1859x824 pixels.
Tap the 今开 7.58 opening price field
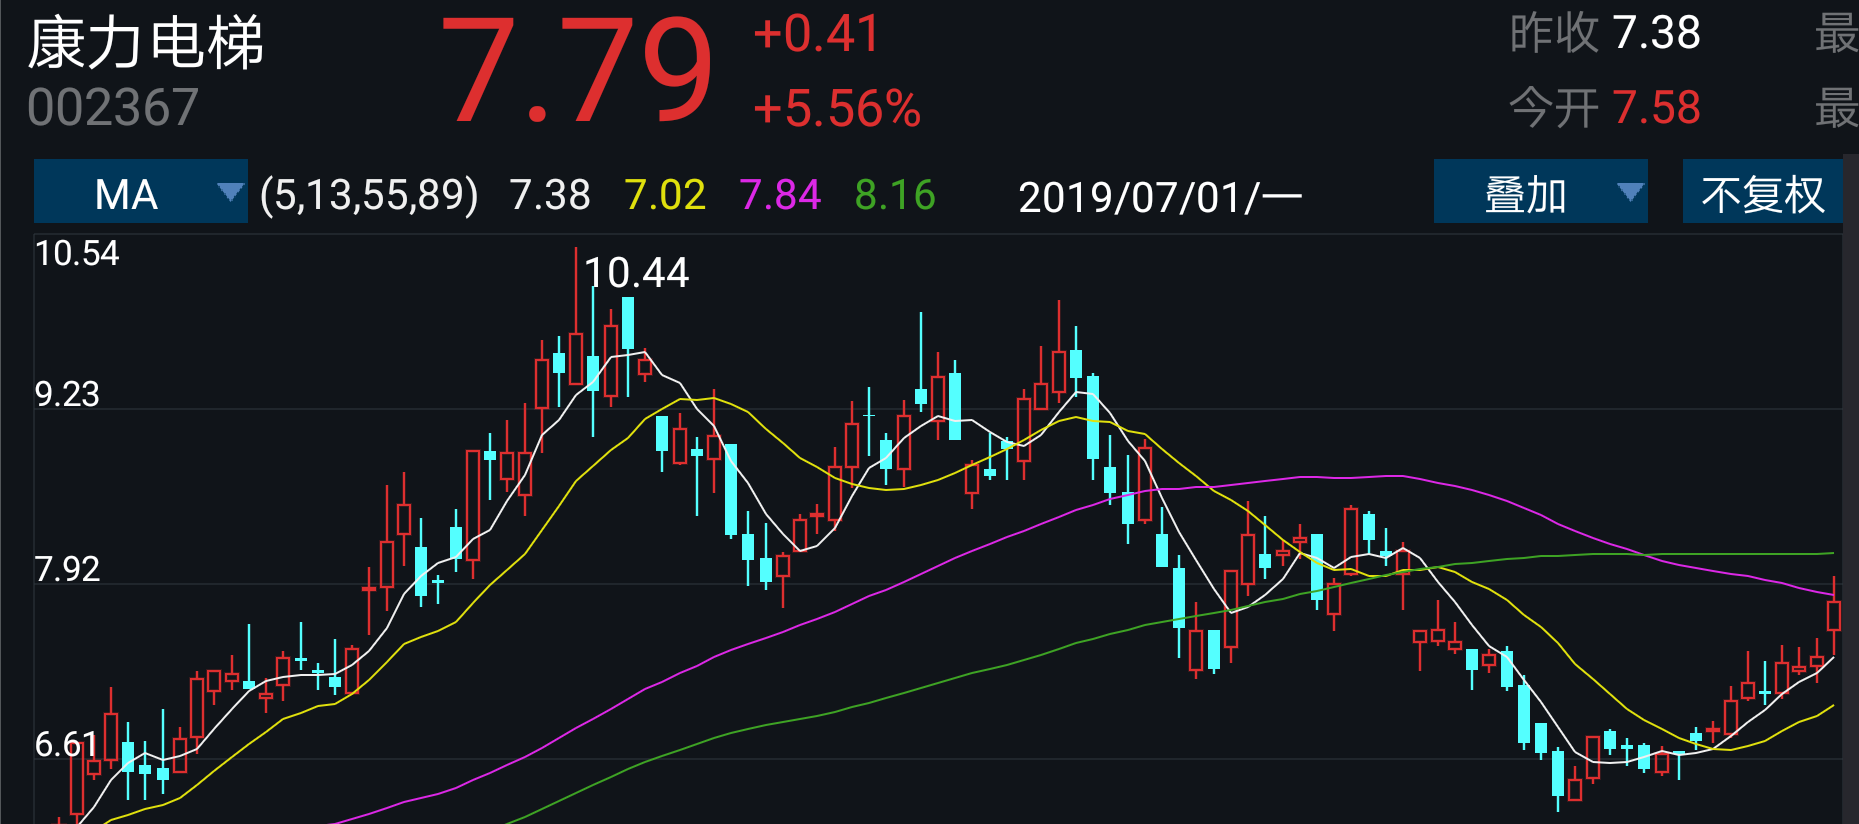point(1604,107)
